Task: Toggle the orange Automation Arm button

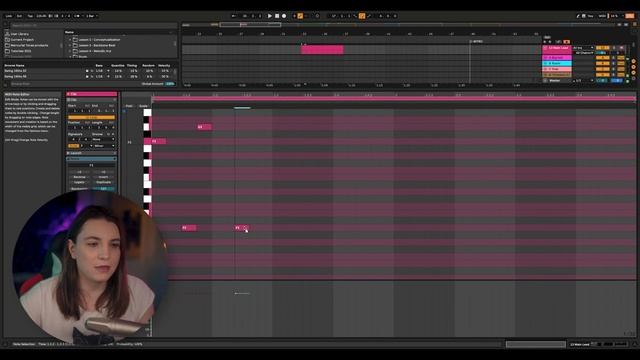Action: click(x=300, y=16)
